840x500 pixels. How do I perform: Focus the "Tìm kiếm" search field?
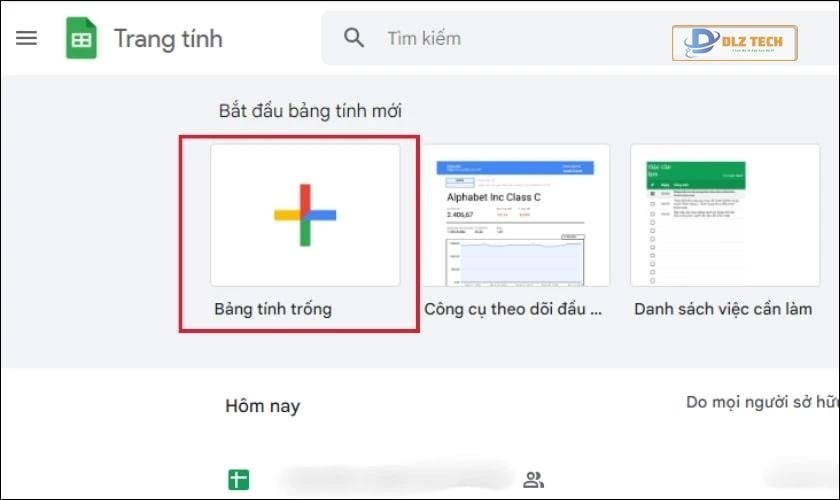500,39
